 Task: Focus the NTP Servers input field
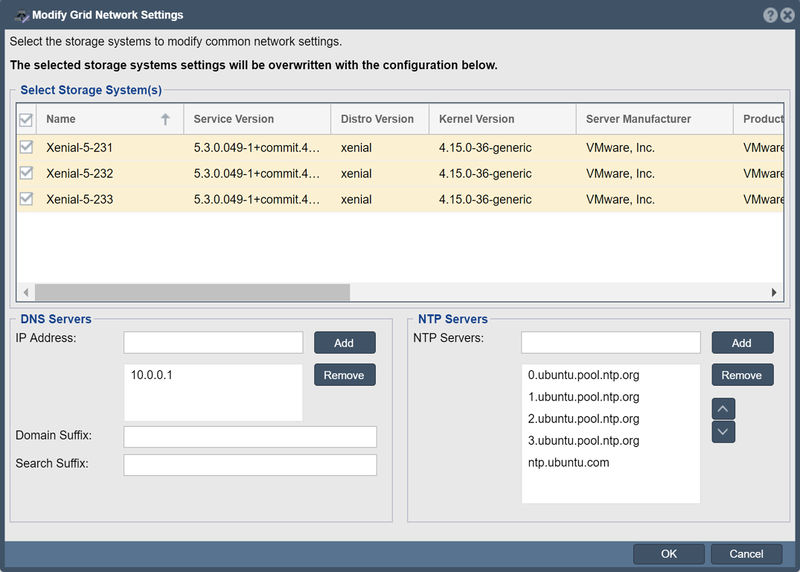tap(611, 342)
